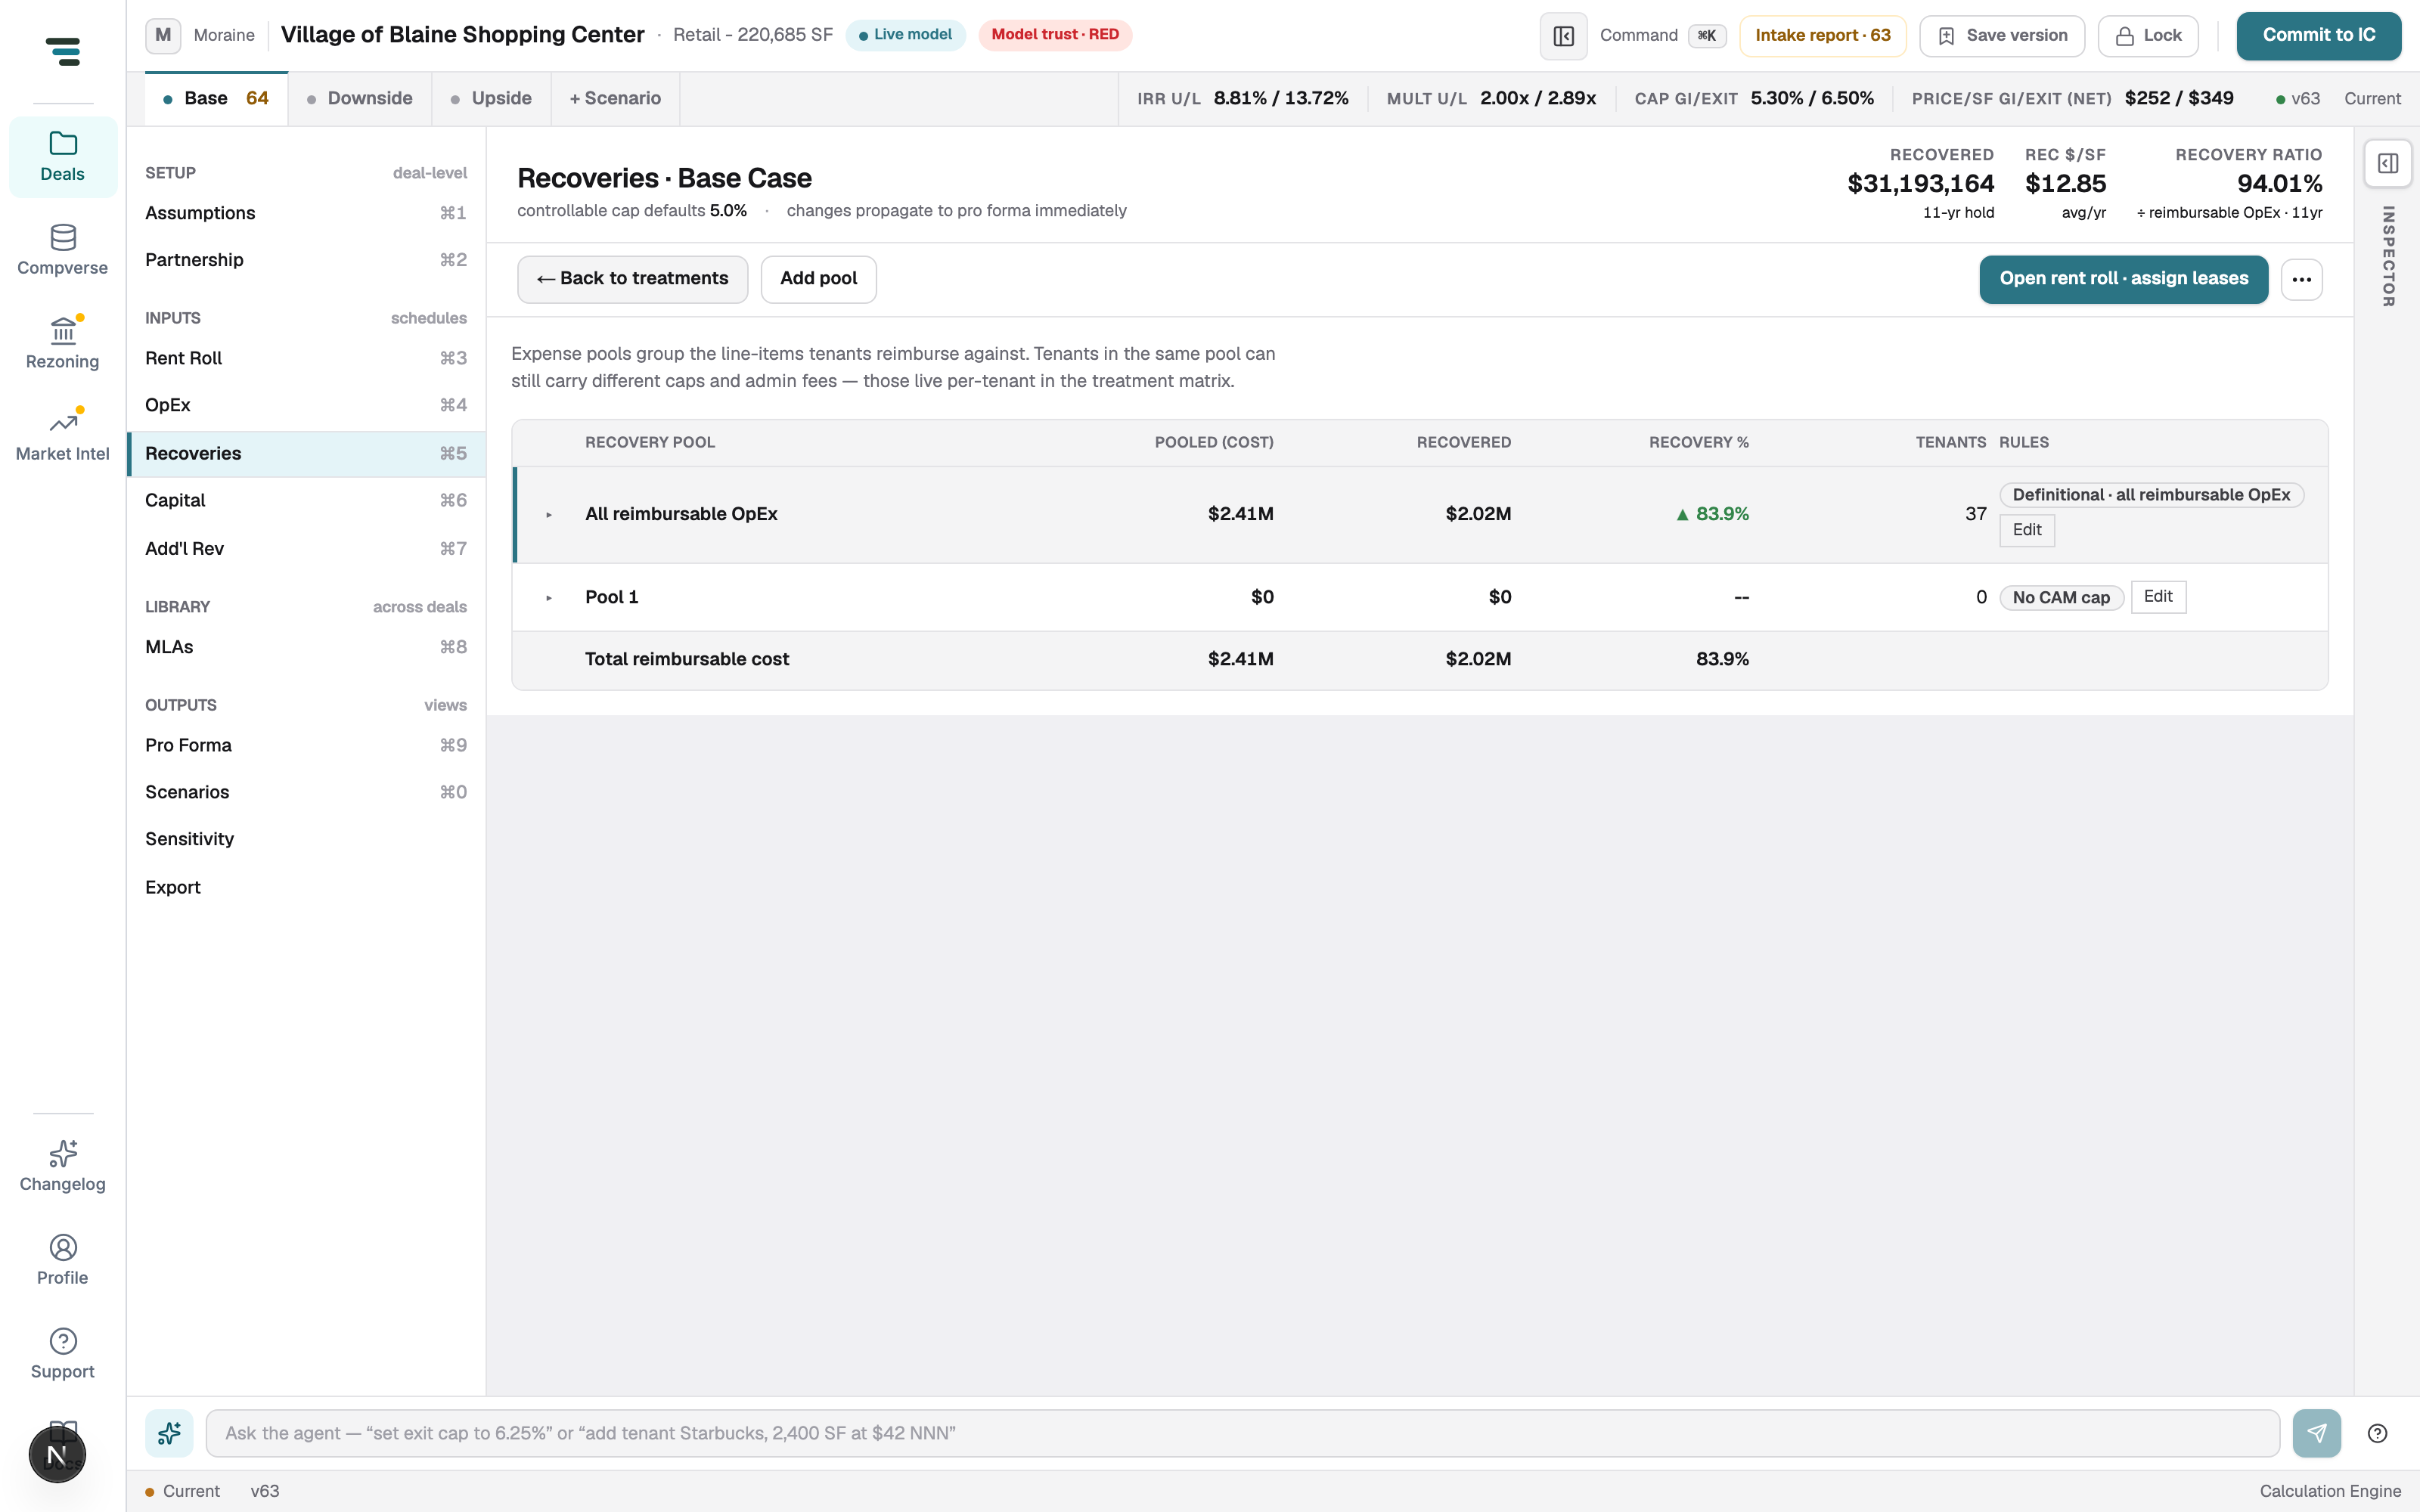Screen dimensions: 2420x1512
Task: Open Changelog sparkle icon
Action: pos(63,1154)
